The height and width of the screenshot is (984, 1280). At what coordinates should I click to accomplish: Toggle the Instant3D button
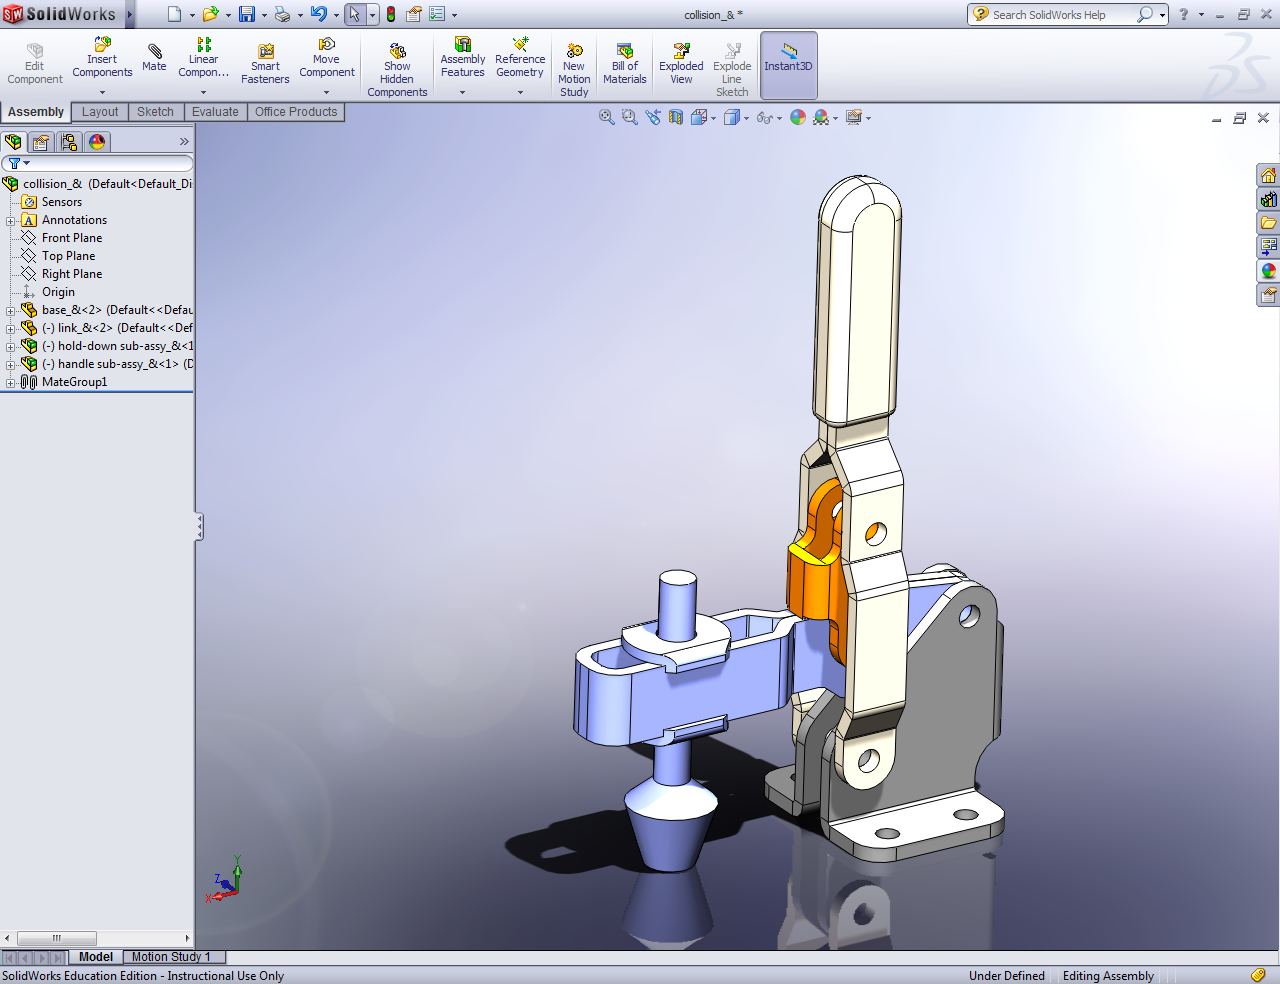789,65
